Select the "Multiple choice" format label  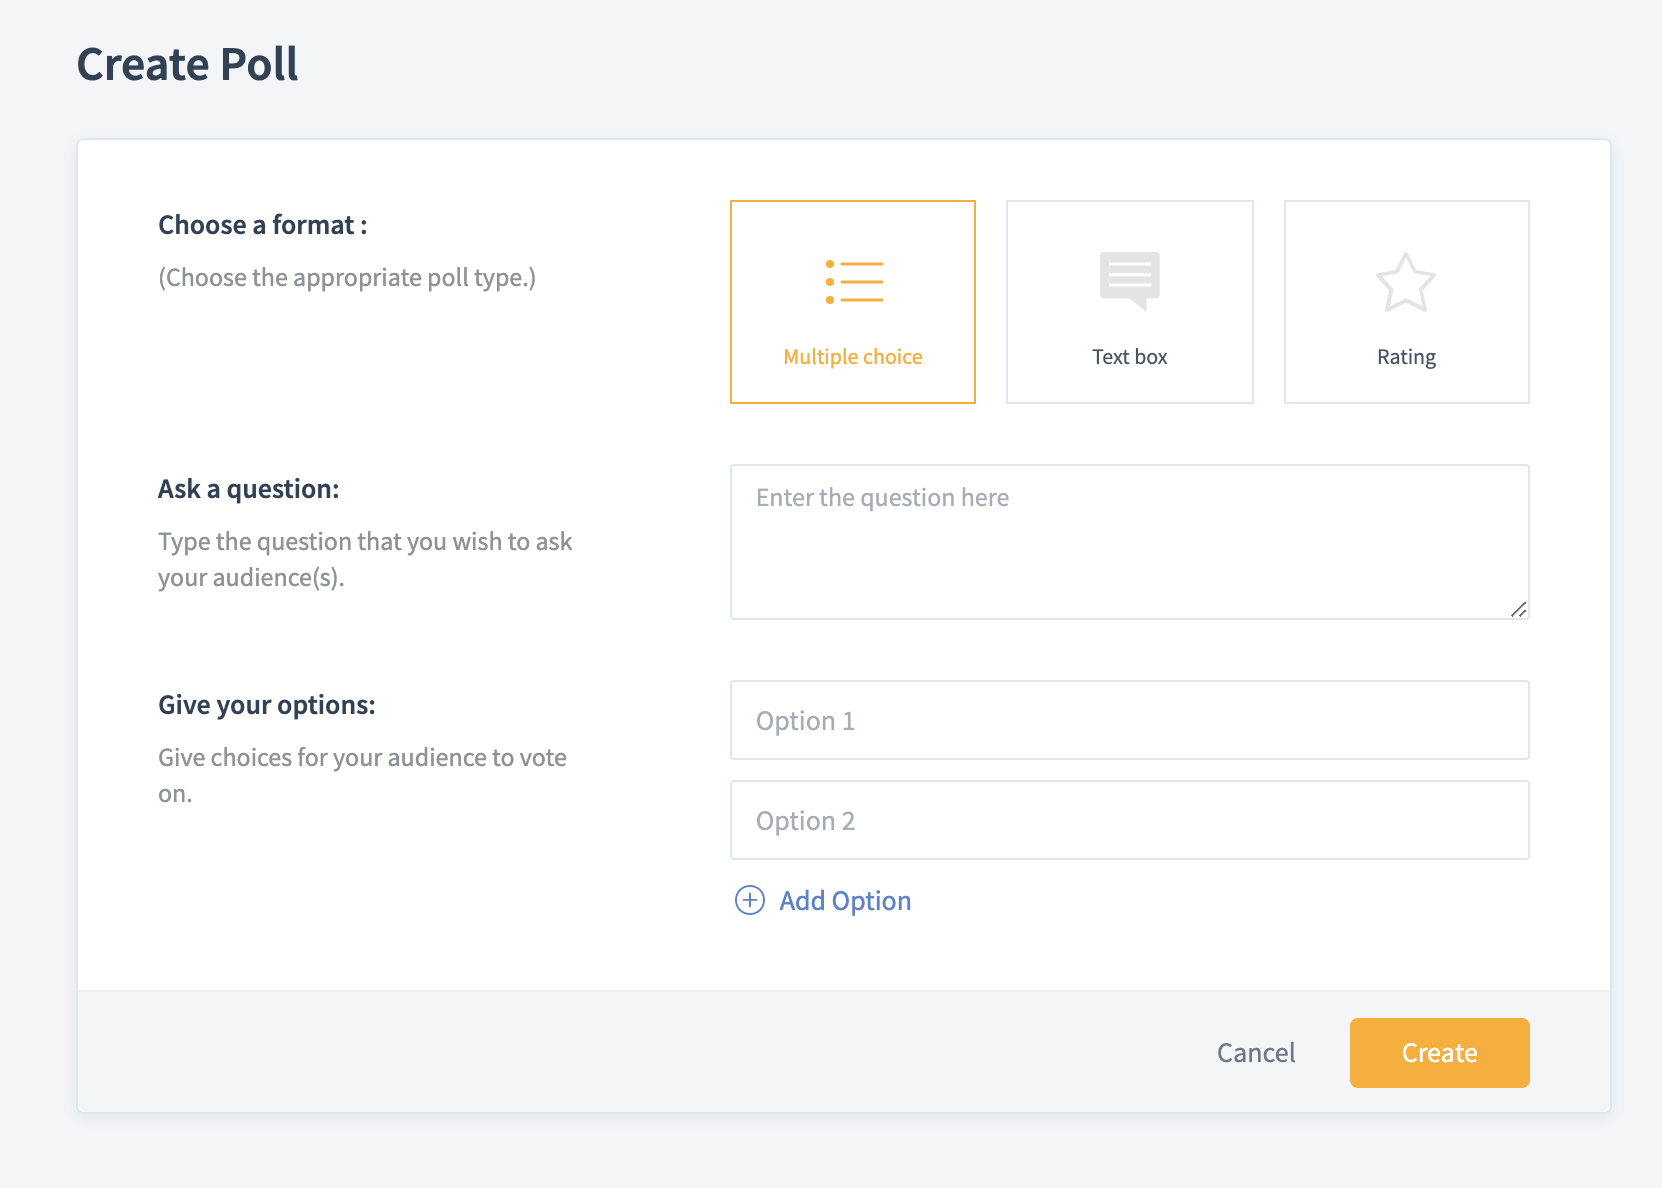click(853, 357)
